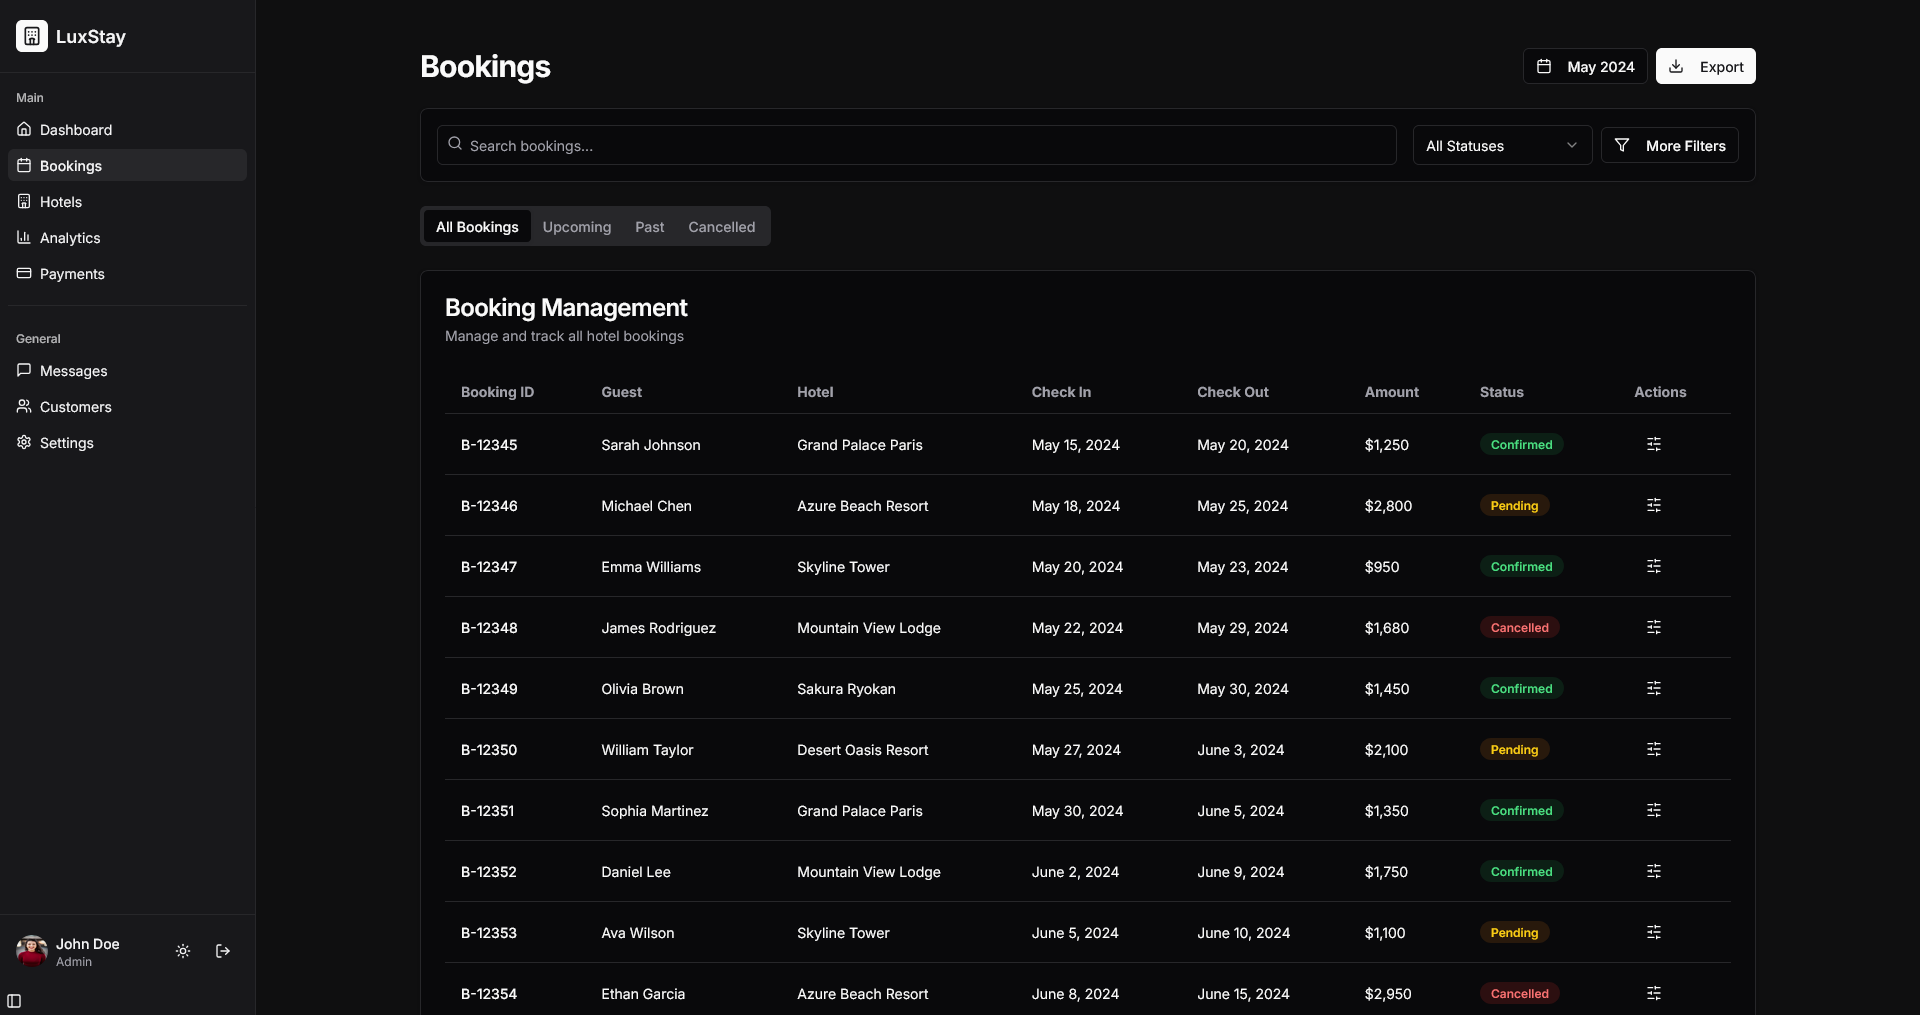1920x1015 pixels.
Task: Open the May 2024 date picker
Action: [1585, 66]
